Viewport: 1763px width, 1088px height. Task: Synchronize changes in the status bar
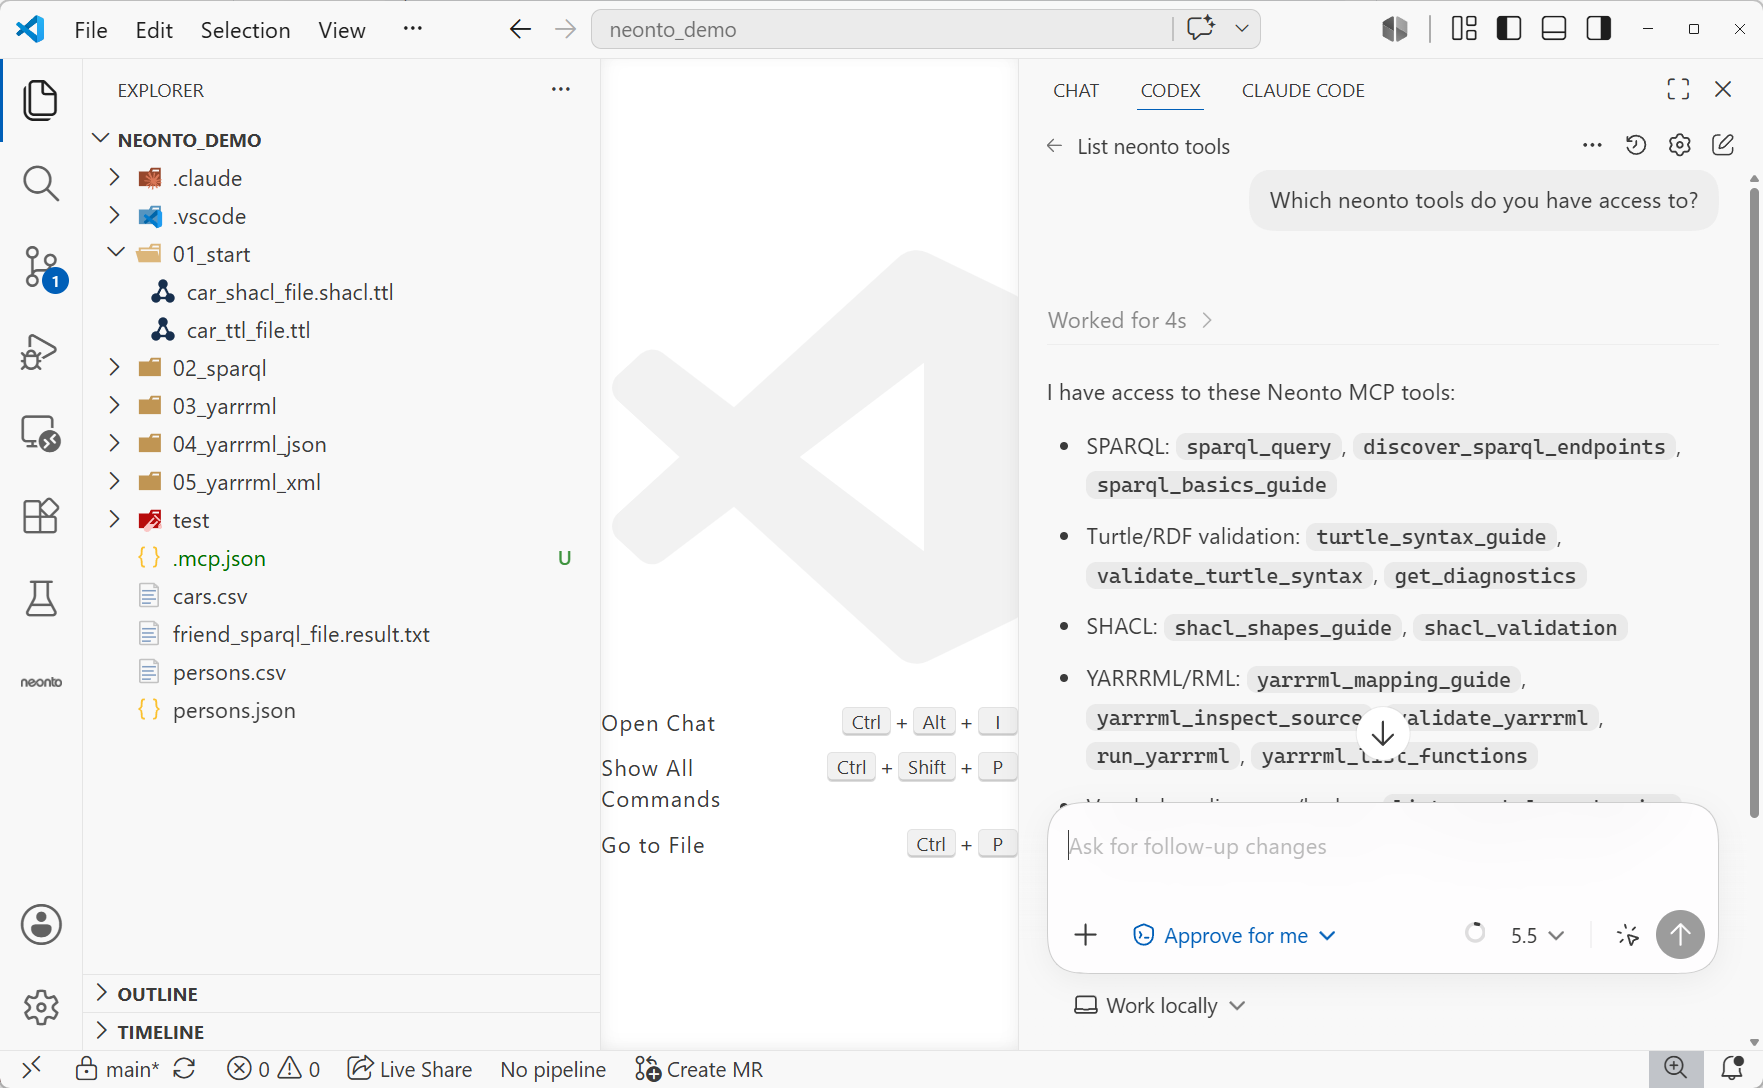pos(184,1069)
